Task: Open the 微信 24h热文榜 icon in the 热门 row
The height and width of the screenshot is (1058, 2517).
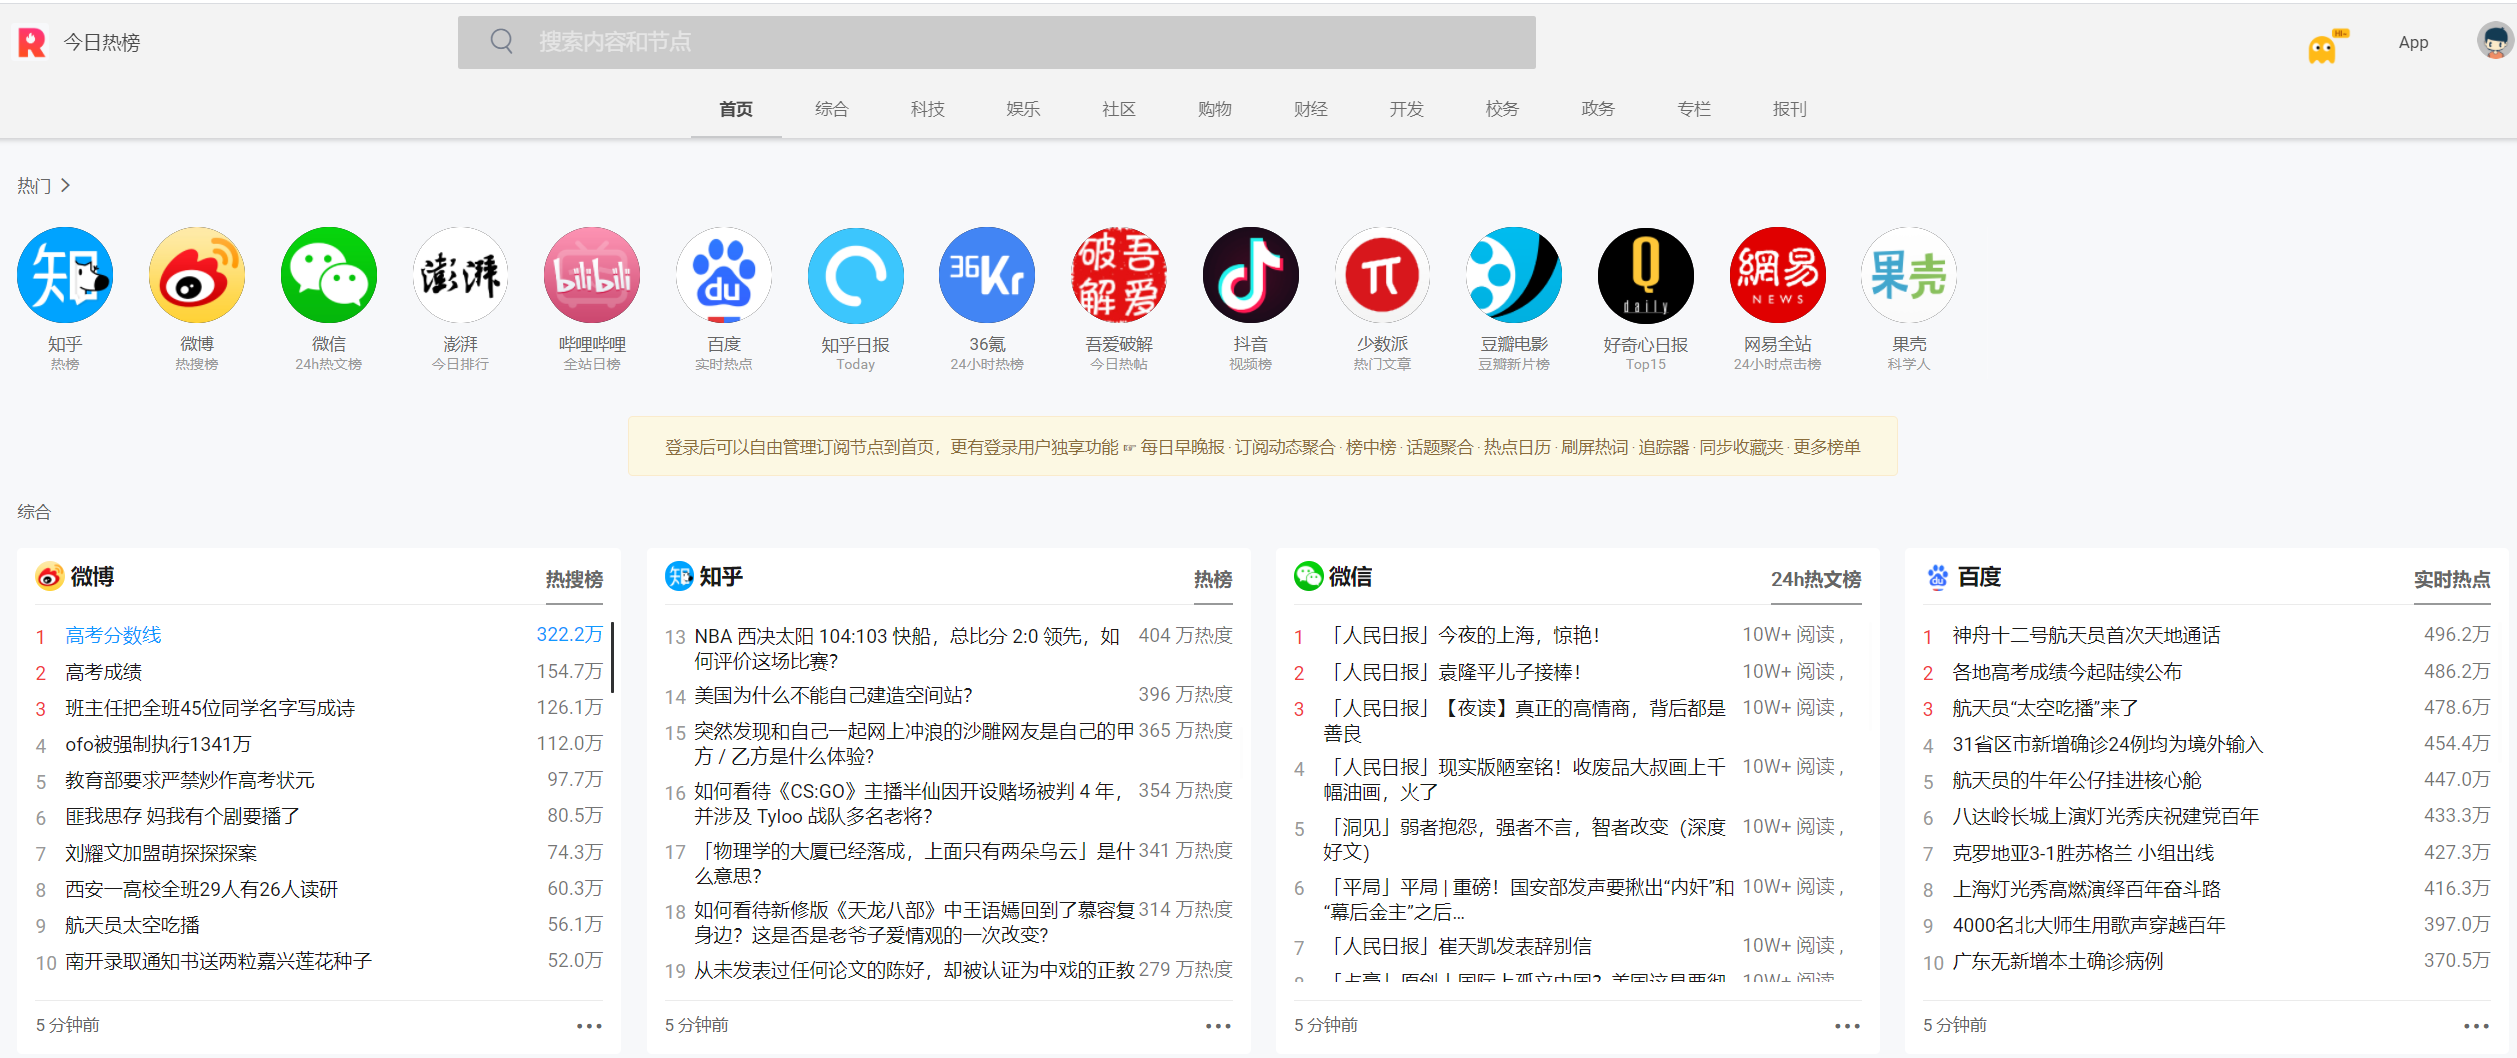Action: (329, 275)
